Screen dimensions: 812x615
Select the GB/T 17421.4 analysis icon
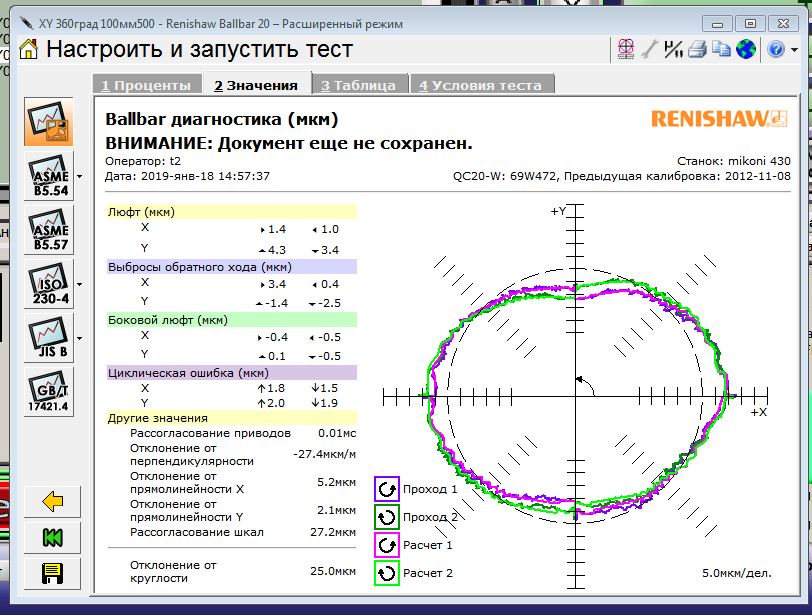click(49, 392)
